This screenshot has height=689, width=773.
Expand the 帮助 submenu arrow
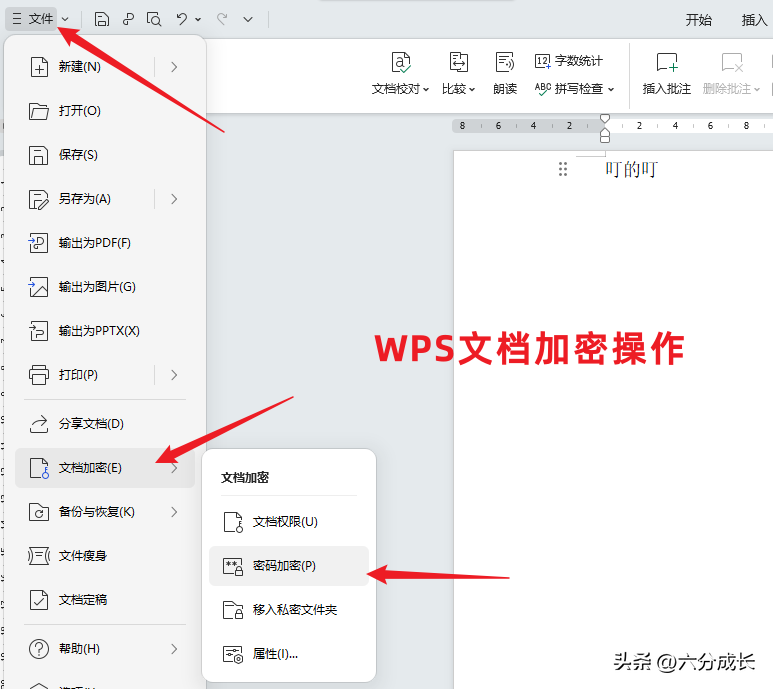pyautogui.click(x=174, y=649)
